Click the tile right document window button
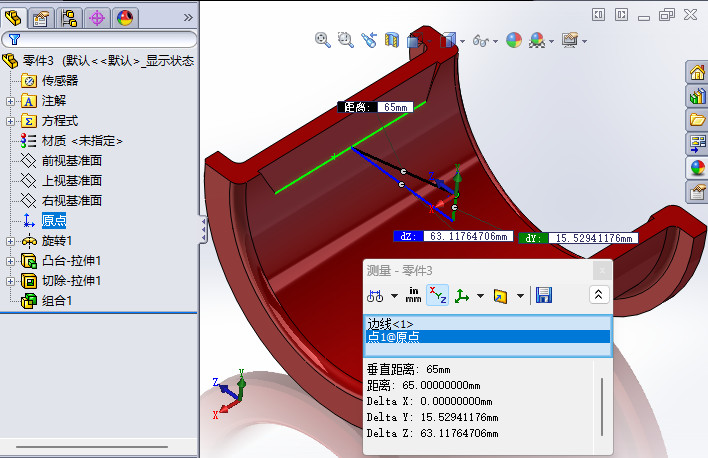708x458 pixels. (x=621, y=15)
